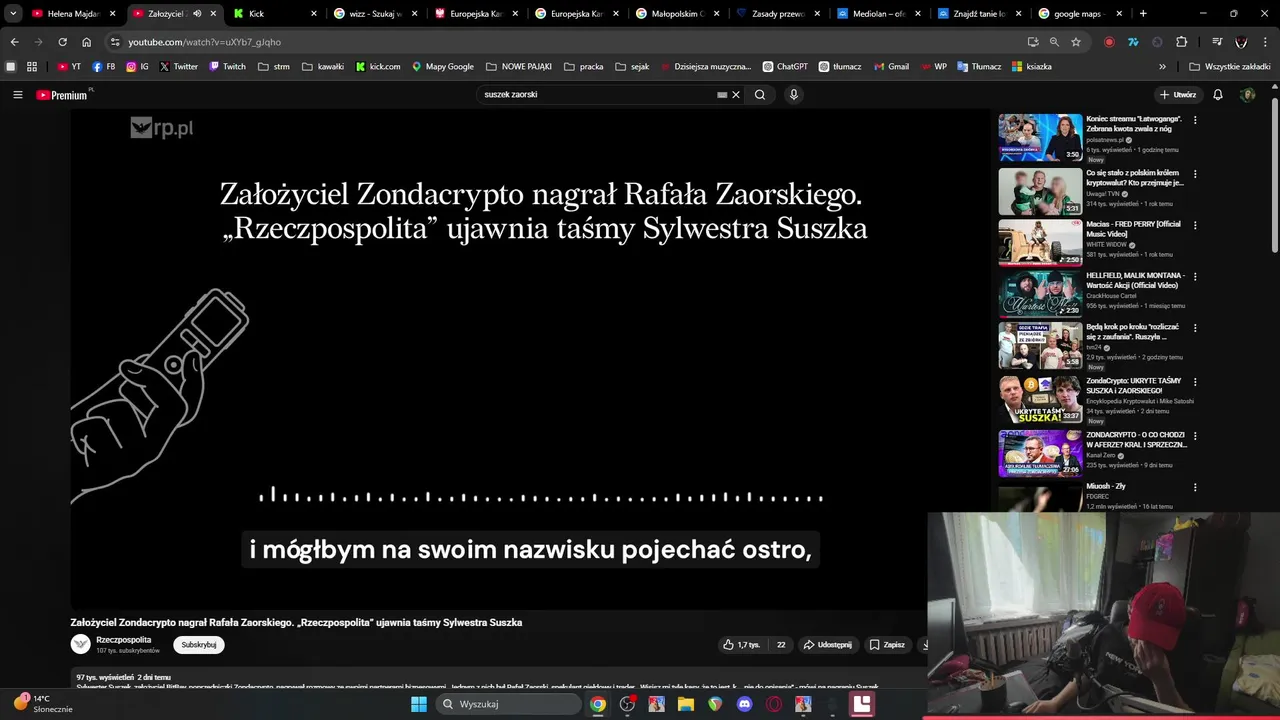Open the Mapy Google bookmark
This screenshot has height=720, width=1280.
point(442,67)
